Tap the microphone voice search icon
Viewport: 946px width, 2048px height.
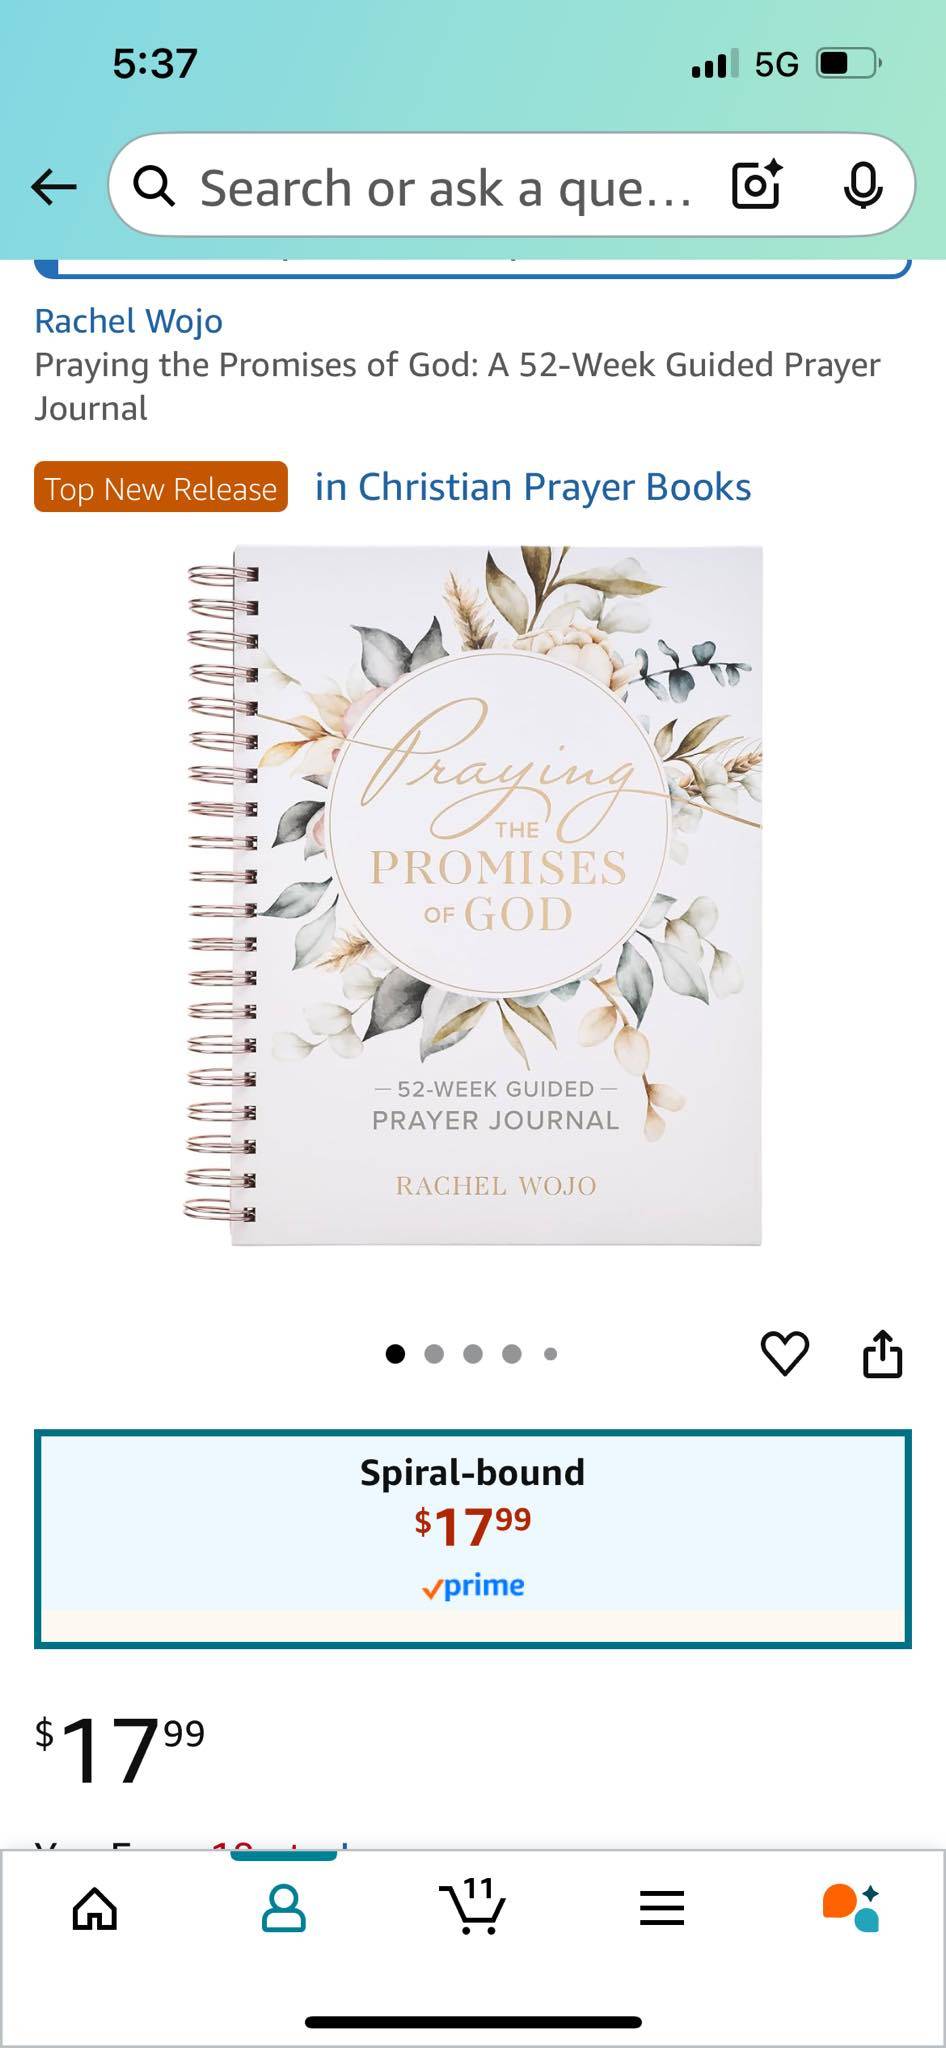pyautogui.click(x=863, y=185)
